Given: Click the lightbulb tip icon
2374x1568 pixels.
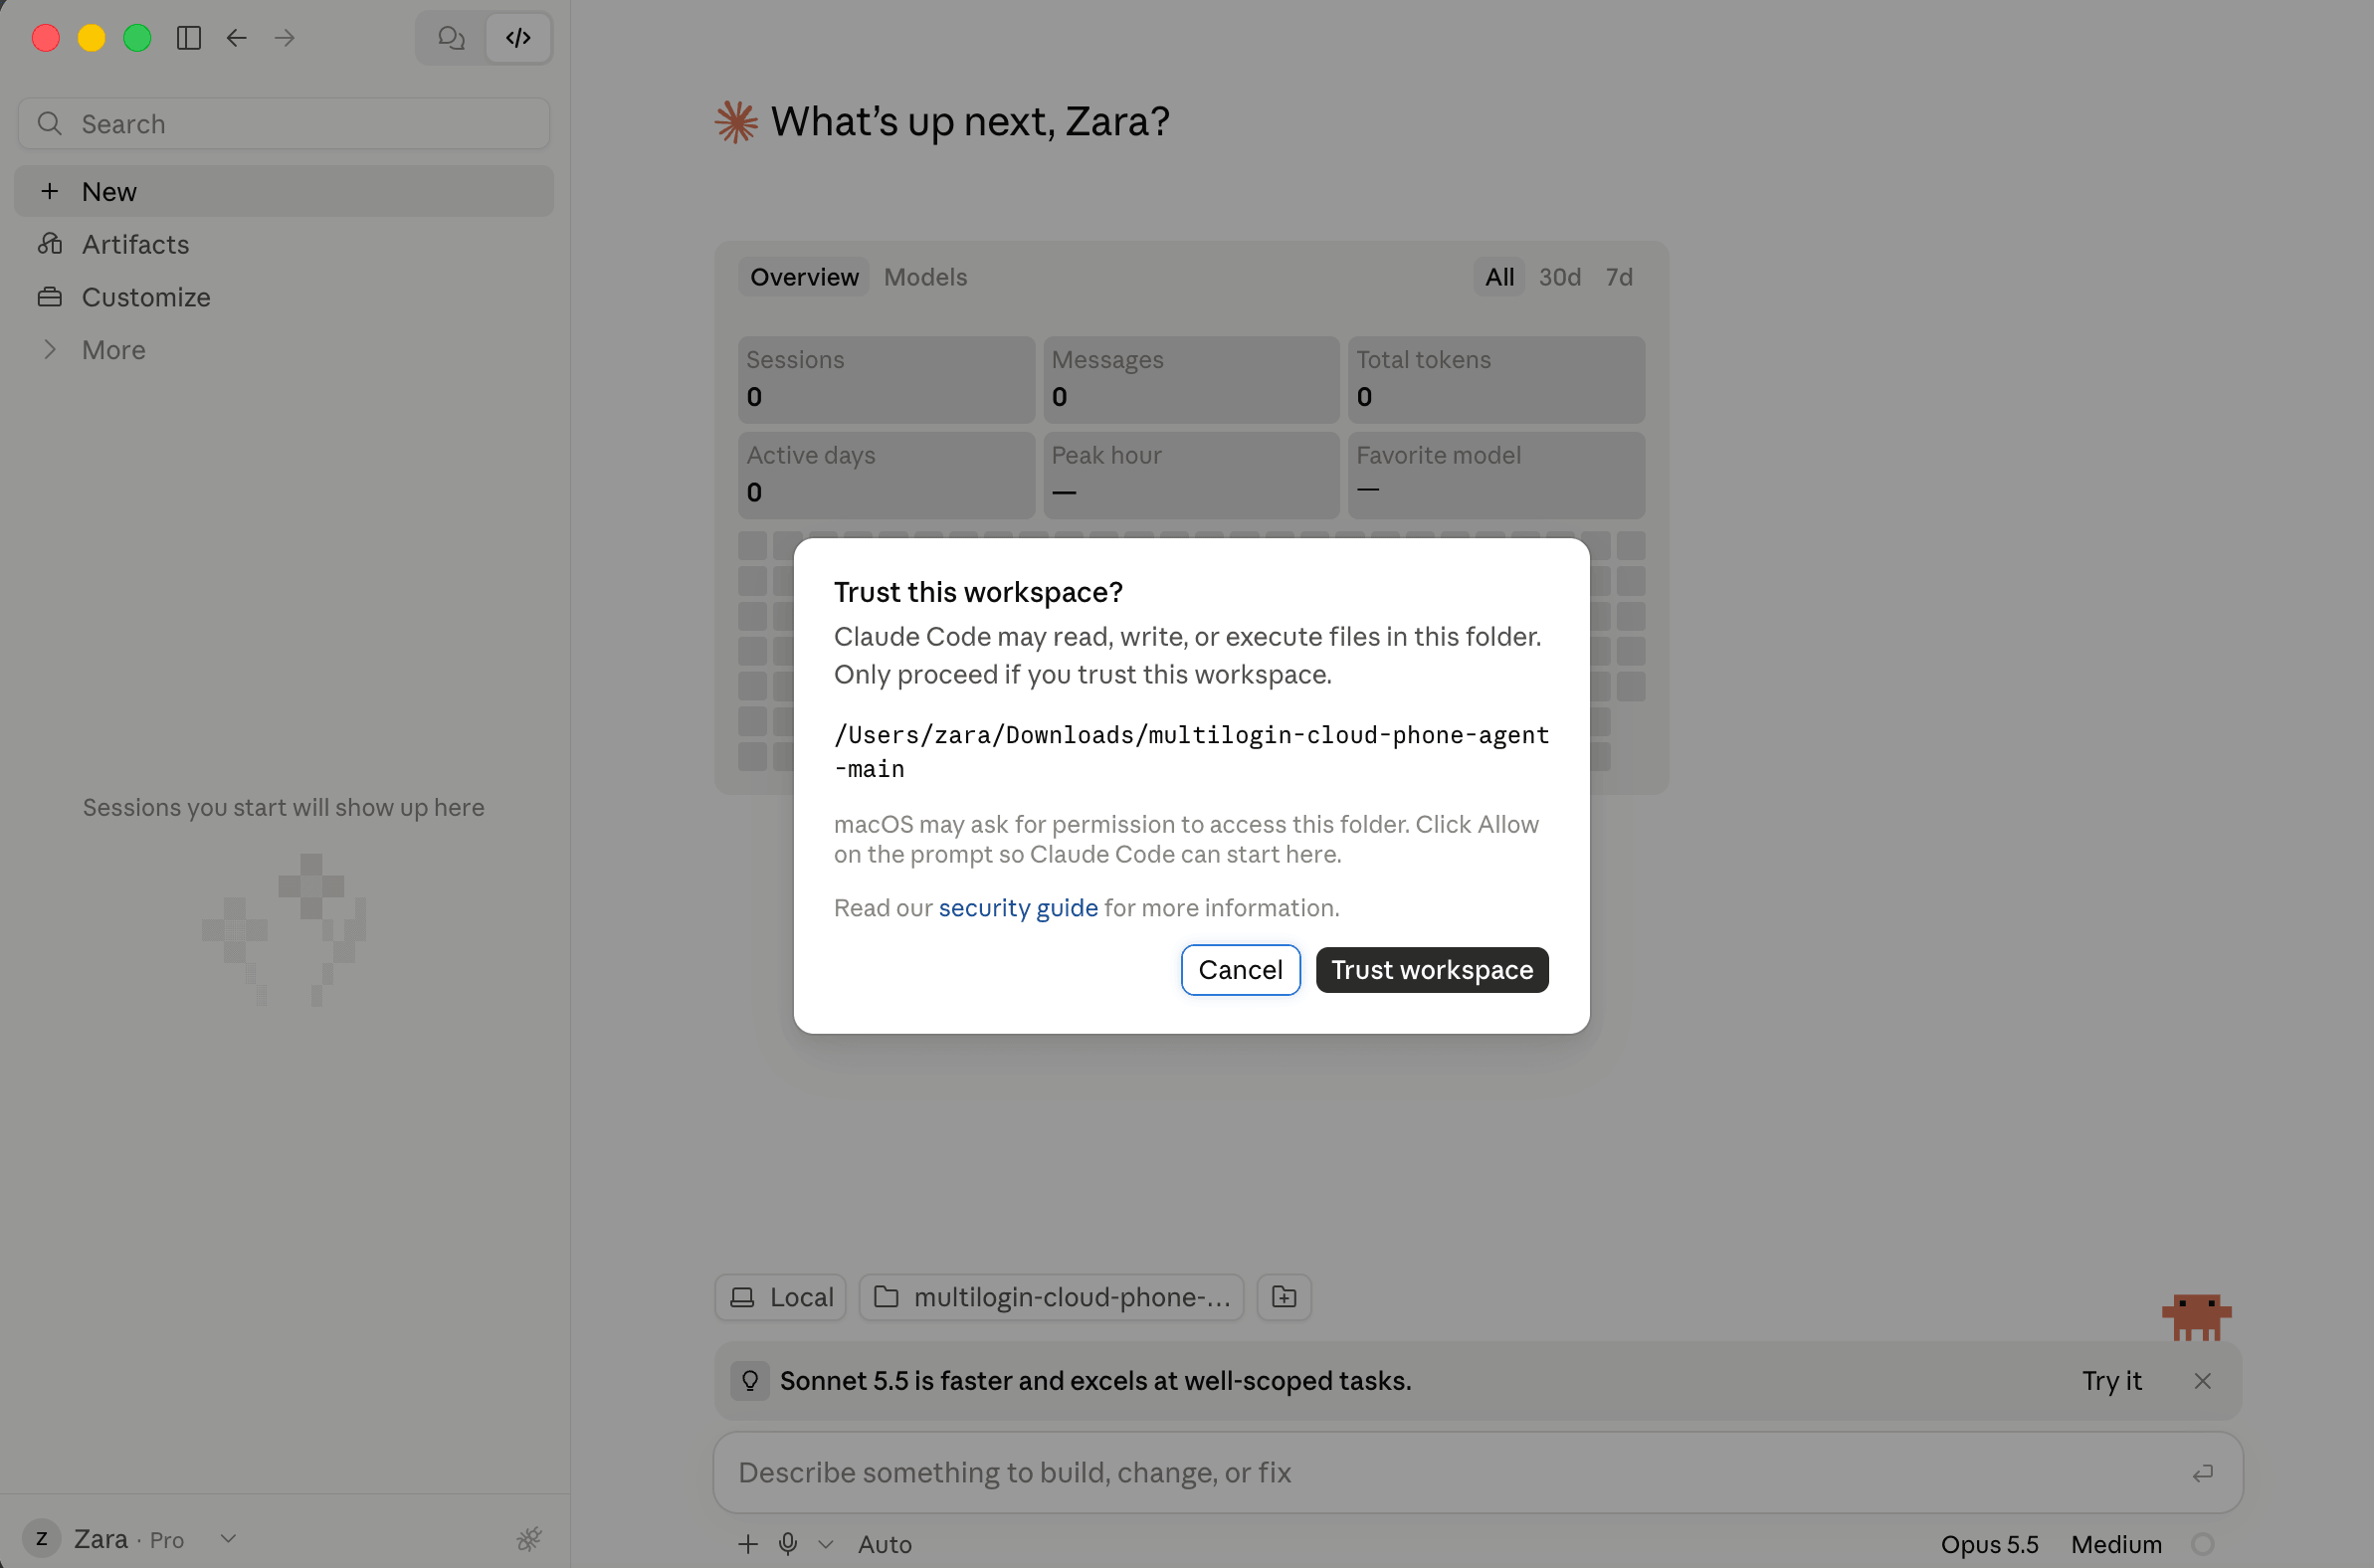Looking at the screenshot, I should coord(750,1381).
